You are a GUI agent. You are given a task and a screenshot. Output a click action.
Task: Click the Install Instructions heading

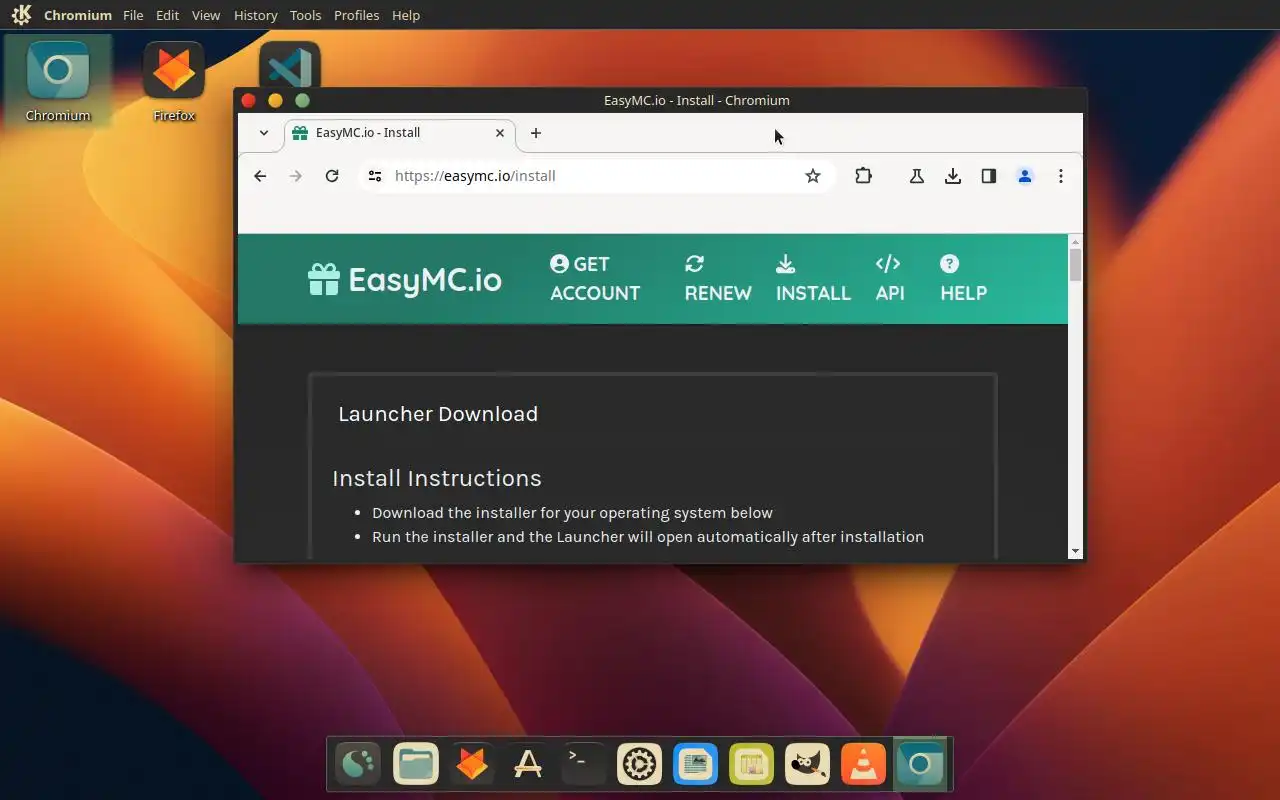(x=437, y=478)
